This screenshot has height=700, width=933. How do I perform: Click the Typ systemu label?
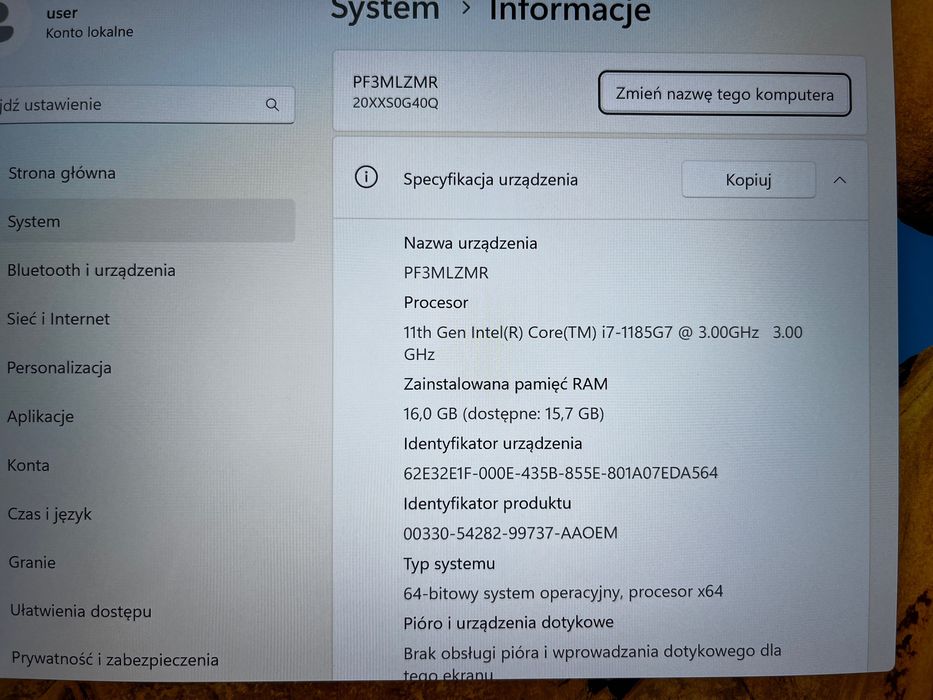pos(449,563)
